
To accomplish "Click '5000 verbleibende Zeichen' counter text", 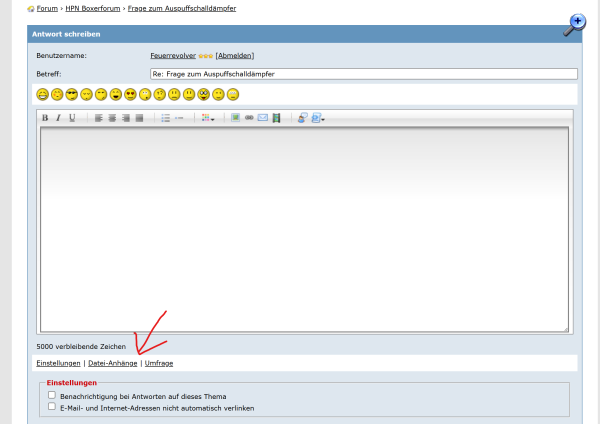I will click(81, 346).
